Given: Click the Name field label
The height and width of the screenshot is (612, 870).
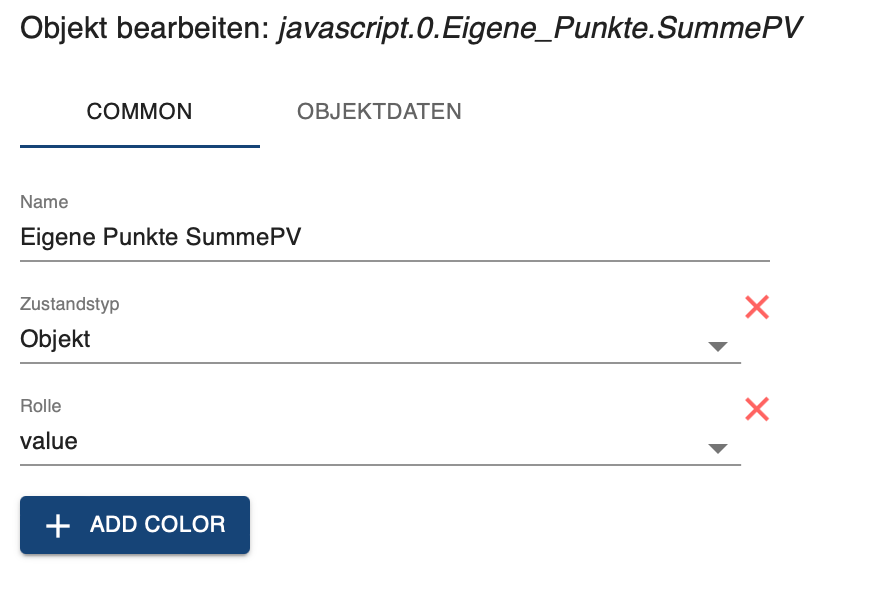Looking at the screenshot, I should pos(44,202).
